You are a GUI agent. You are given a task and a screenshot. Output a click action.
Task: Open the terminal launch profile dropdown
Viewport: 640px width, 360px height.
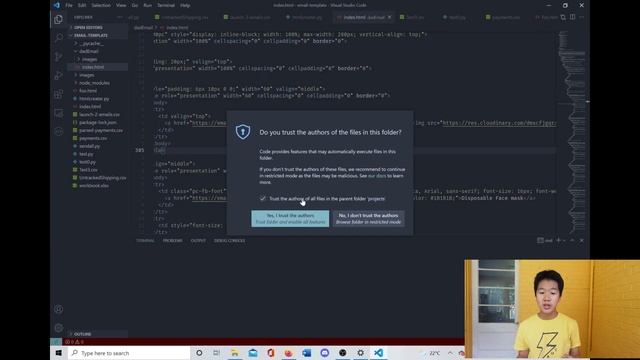pos(564,240)
